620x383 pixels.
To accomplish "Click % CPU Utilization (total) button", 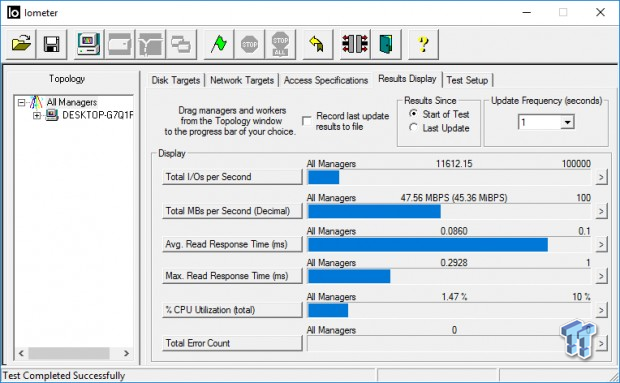I will (x=232, y=310).
